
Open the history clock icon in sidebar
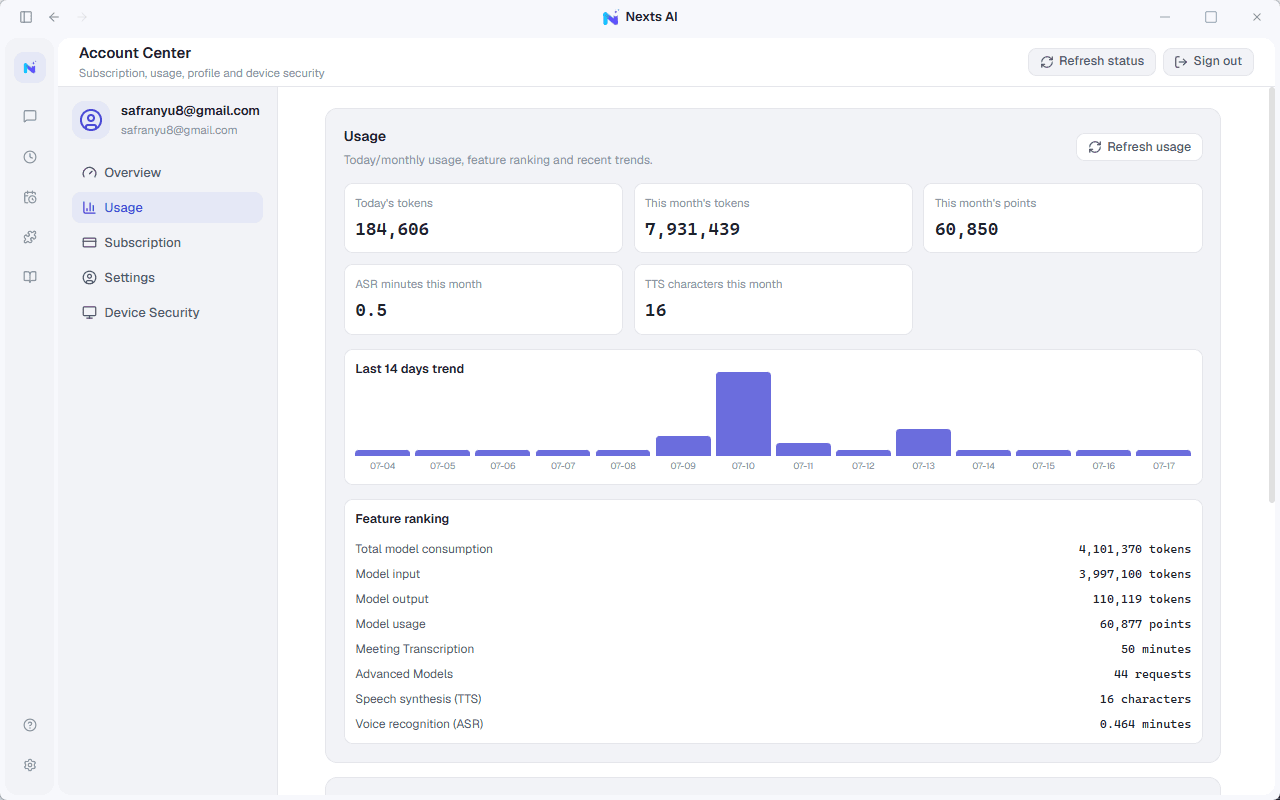point(30,157)
